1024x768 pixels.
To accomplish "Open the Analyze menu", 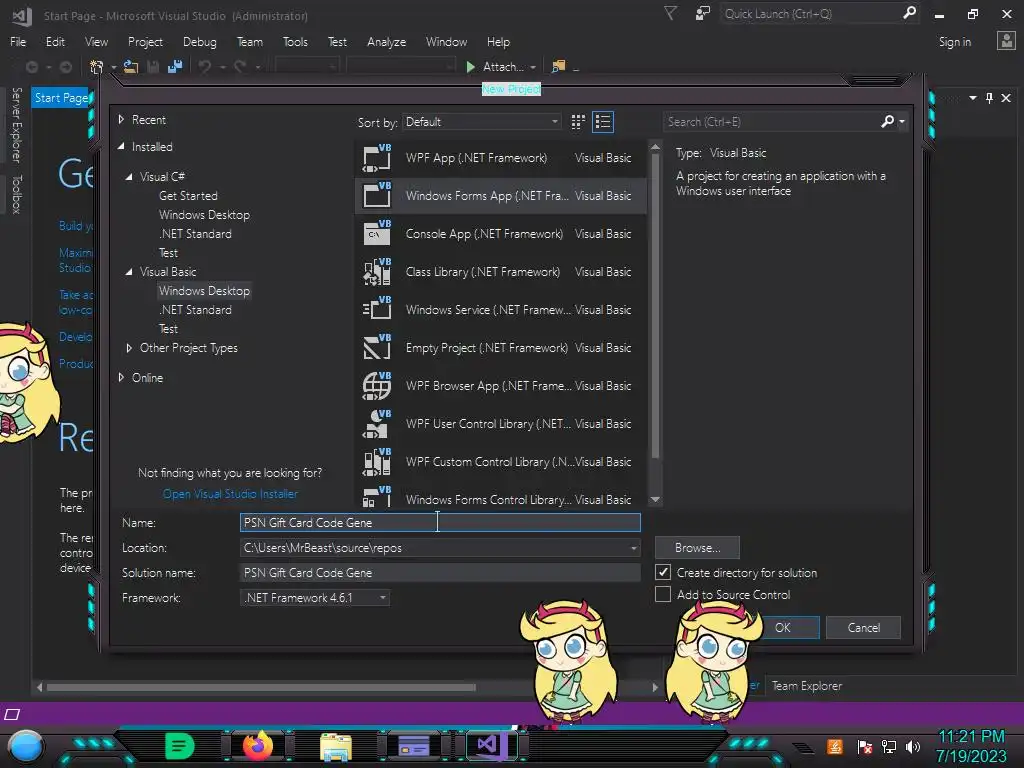I will [386, 42].
